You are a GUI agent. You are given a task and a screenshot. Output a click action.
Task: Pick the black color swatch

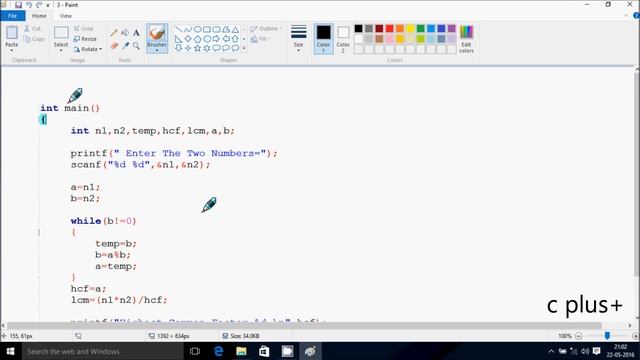coord(358,28)
